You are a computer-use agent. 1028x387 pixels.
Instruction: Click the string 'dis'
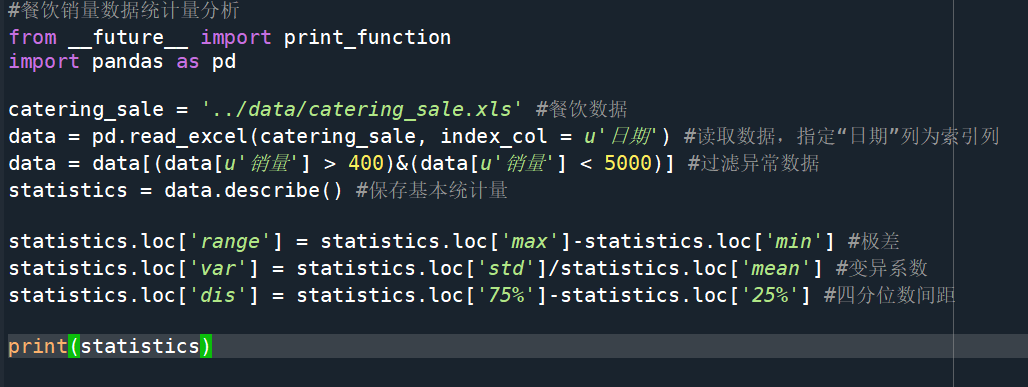pos(218,296)
